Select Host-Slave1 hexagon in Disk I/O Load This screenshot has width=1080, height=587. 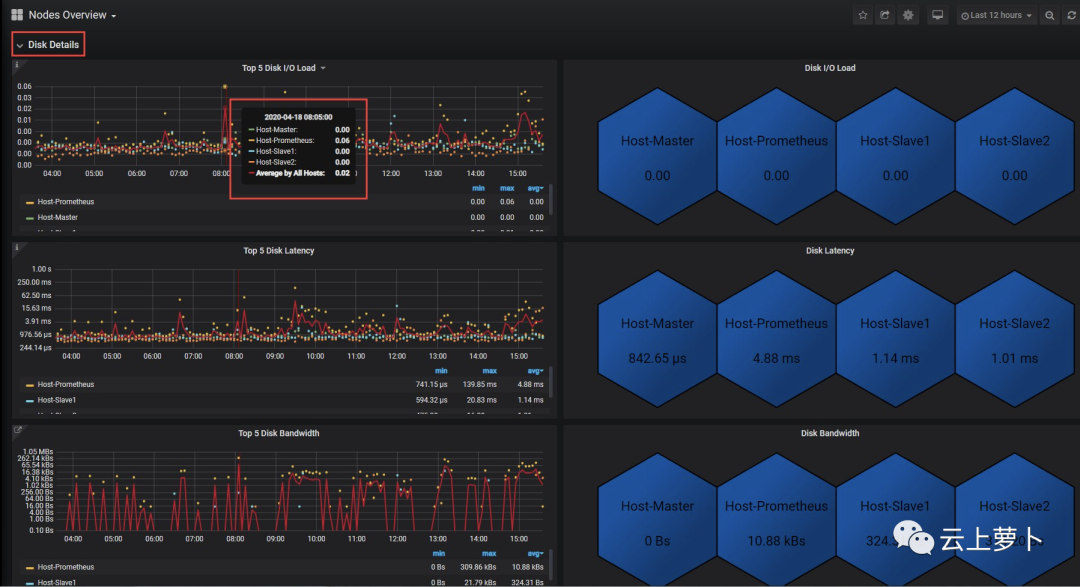895,156
